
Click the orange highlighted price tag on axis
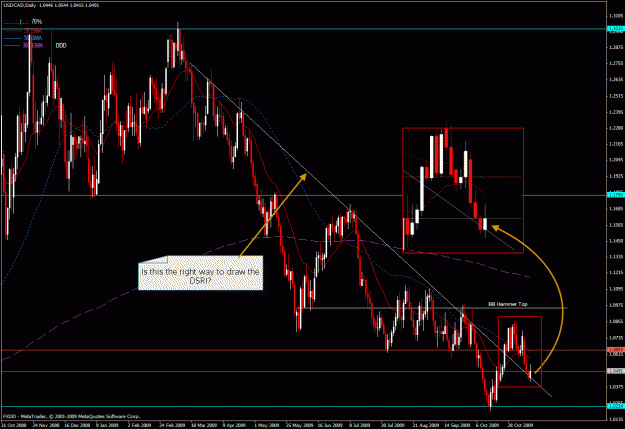[615, 350]
